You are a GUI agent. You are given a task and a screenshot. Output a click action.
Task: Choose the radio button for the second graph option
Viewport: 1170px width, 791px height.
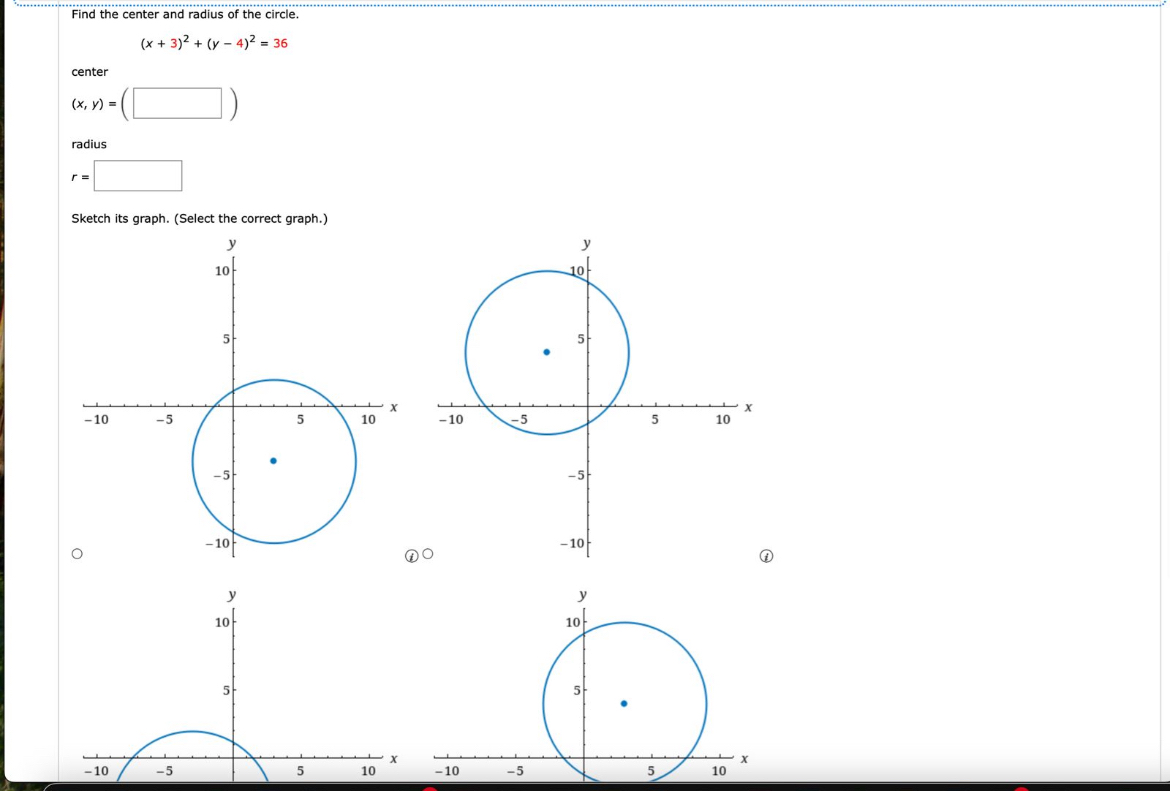426,553
